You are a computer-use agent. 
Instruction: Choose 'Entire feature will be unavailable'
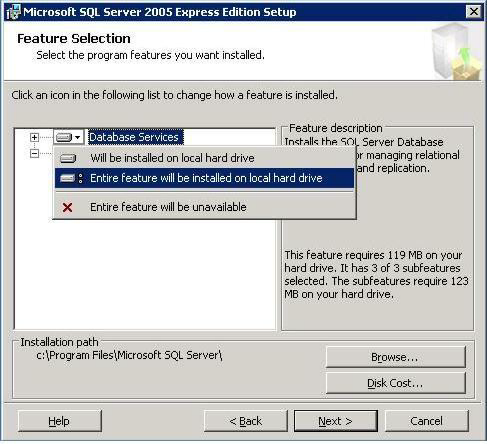[x=168, y=207]
